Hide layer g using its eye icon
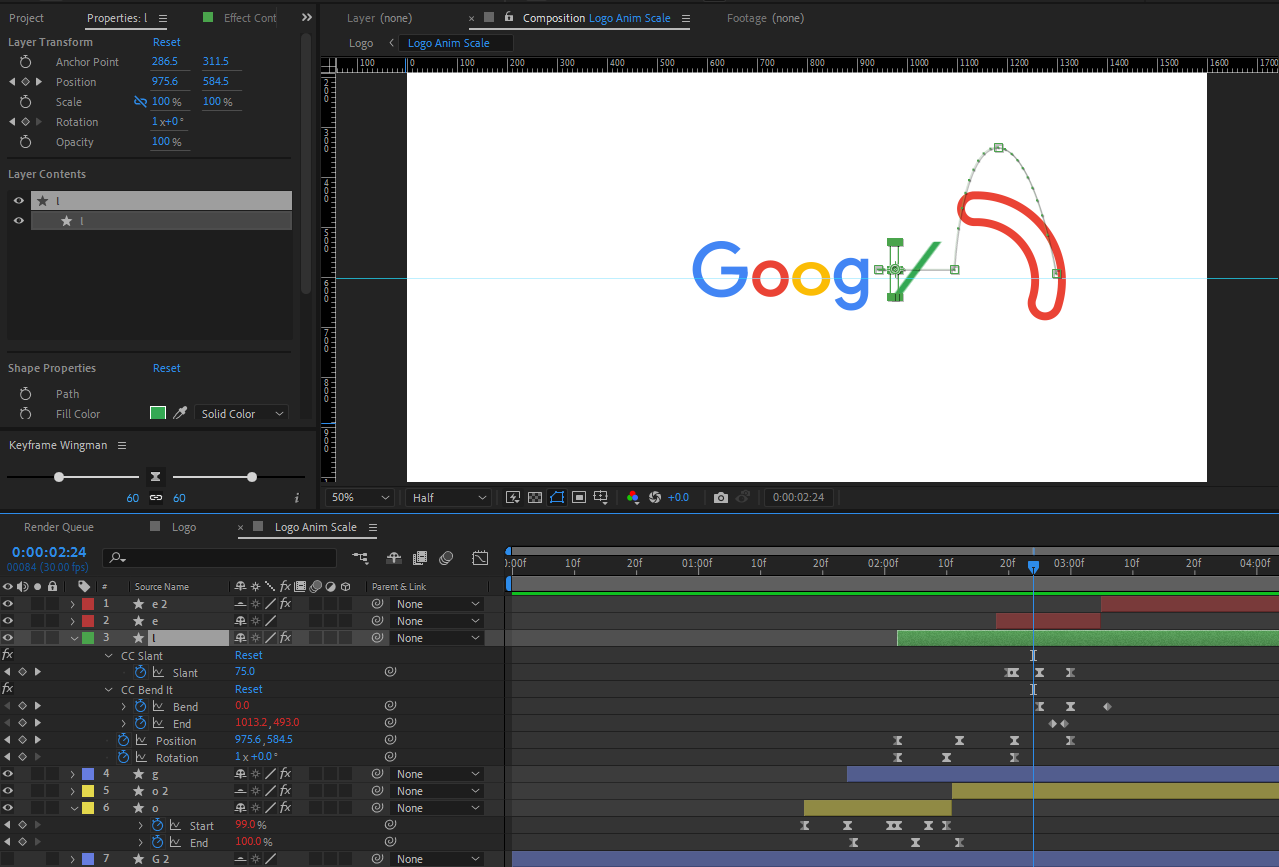The width and height of the screenshot is (1279, 867). coord(8,774)
